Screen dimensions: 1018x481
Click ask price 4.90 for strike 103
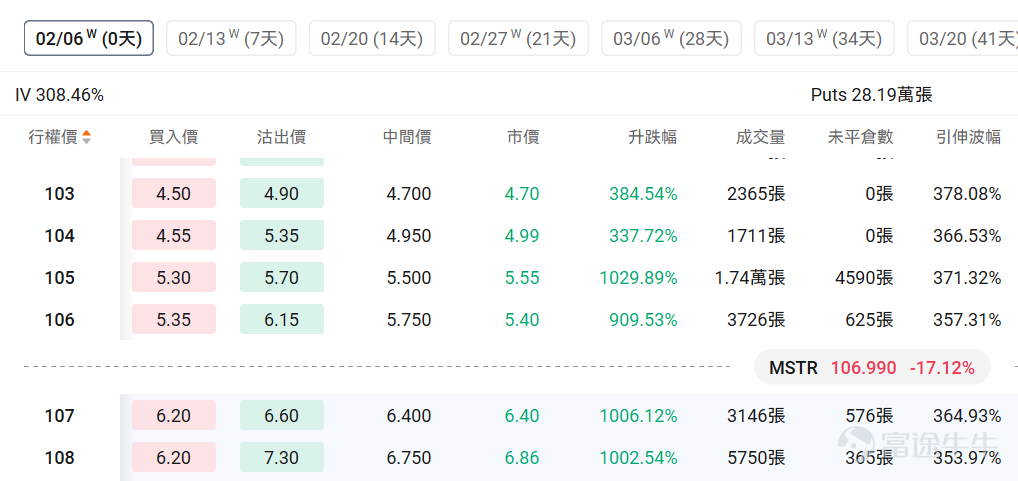[282, 193]
